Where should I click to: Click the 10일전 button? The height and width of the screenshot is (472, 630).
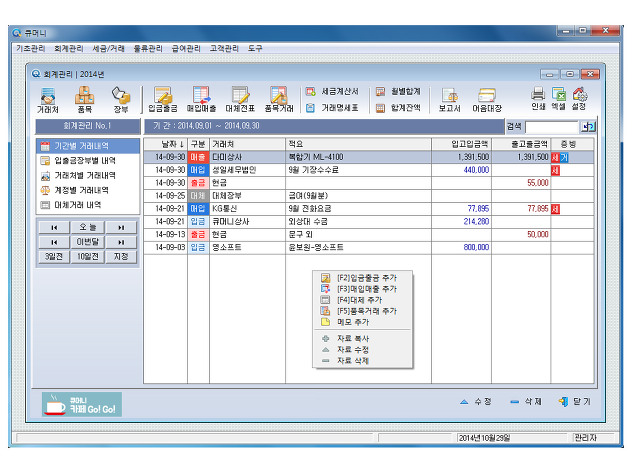pos(88,256)
